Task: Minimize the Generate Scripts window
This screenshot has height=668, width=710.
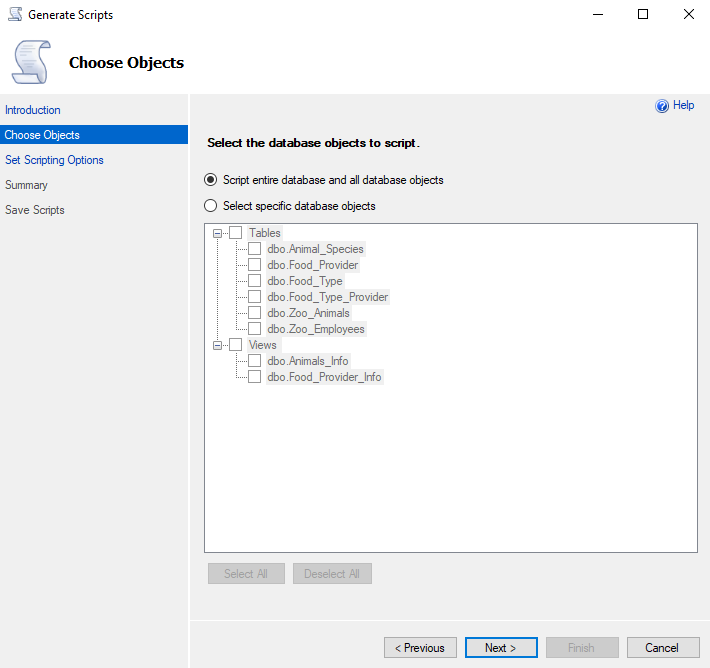Action: tap(598, 14)
